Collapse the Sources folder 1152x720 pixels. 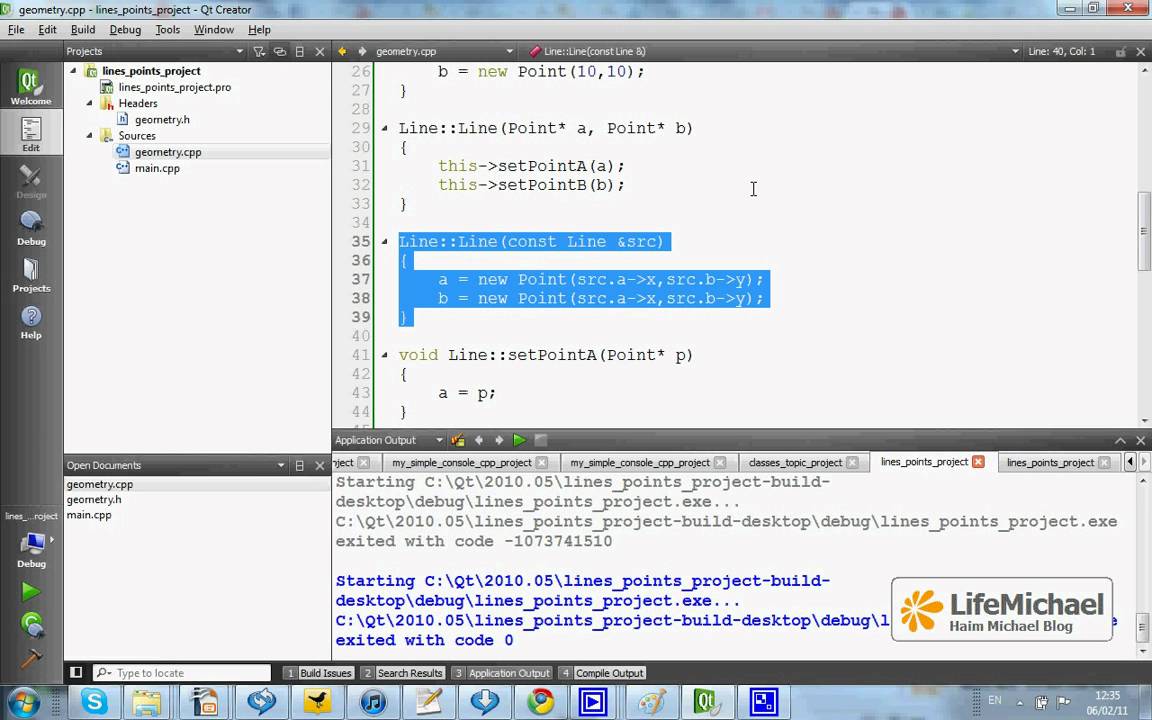(90, 135)
